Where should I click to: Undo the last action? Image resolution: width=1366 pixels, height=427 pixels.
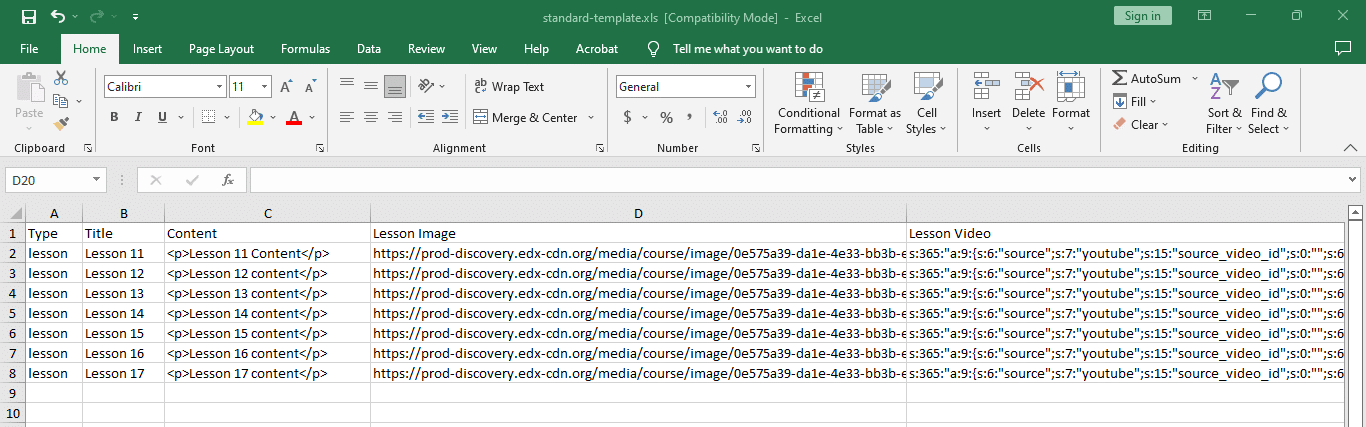coord(58,17)
